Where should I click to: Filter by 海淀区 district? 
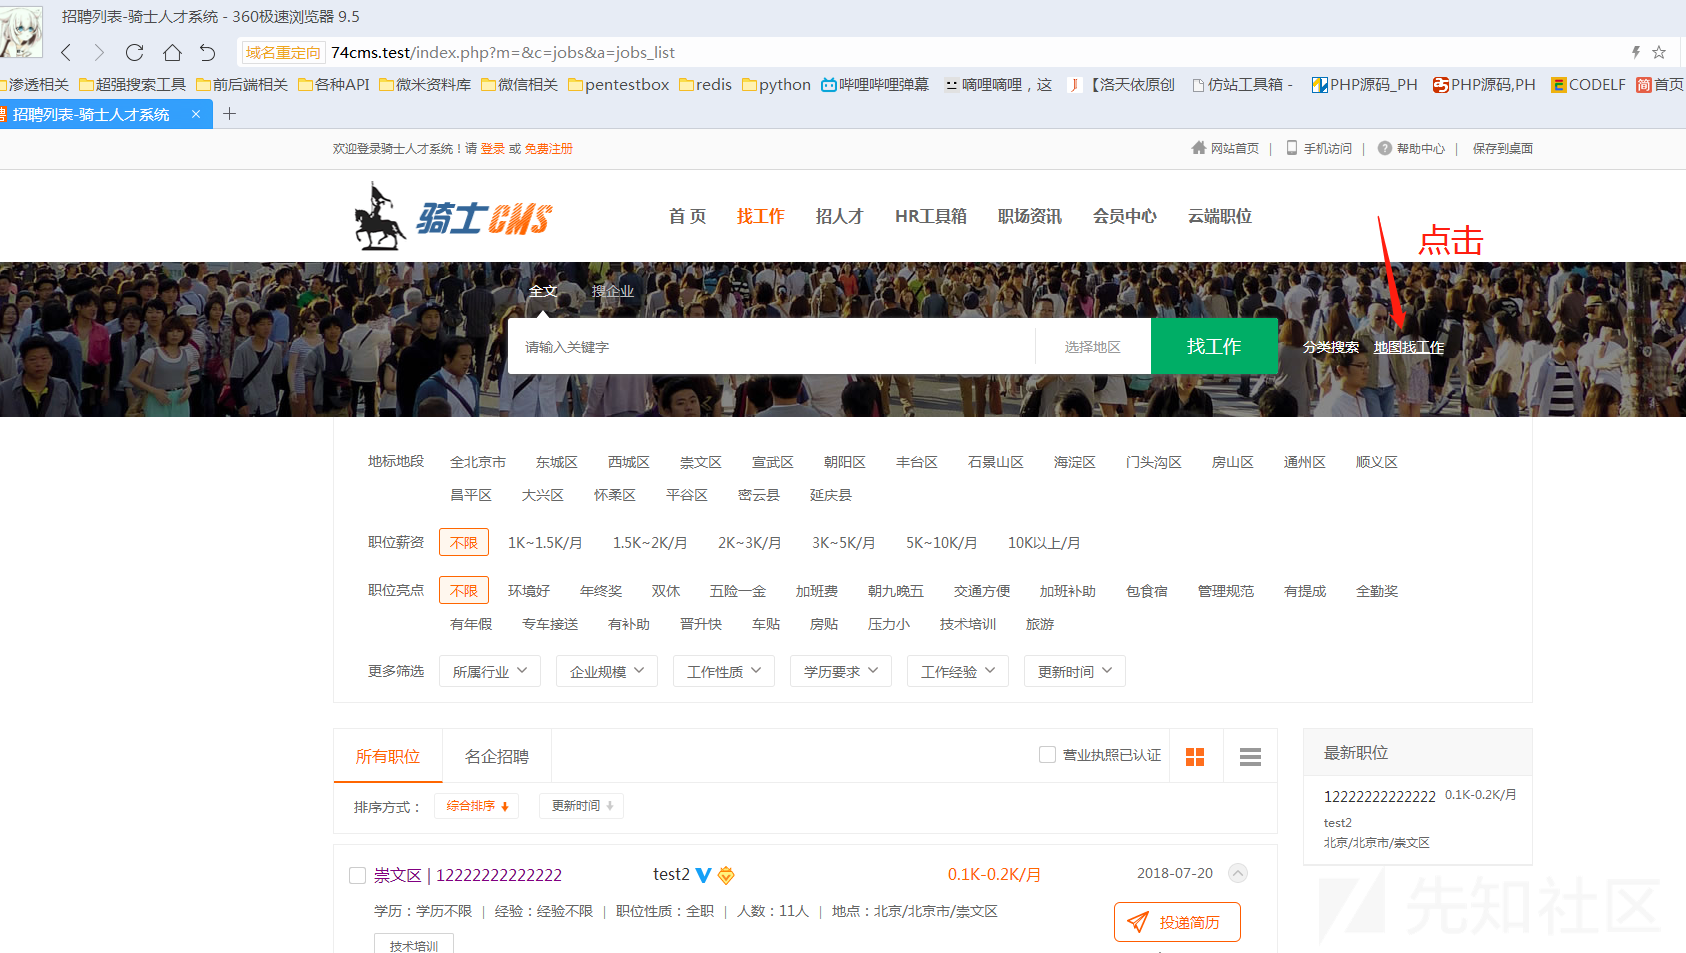point(1075,462)
